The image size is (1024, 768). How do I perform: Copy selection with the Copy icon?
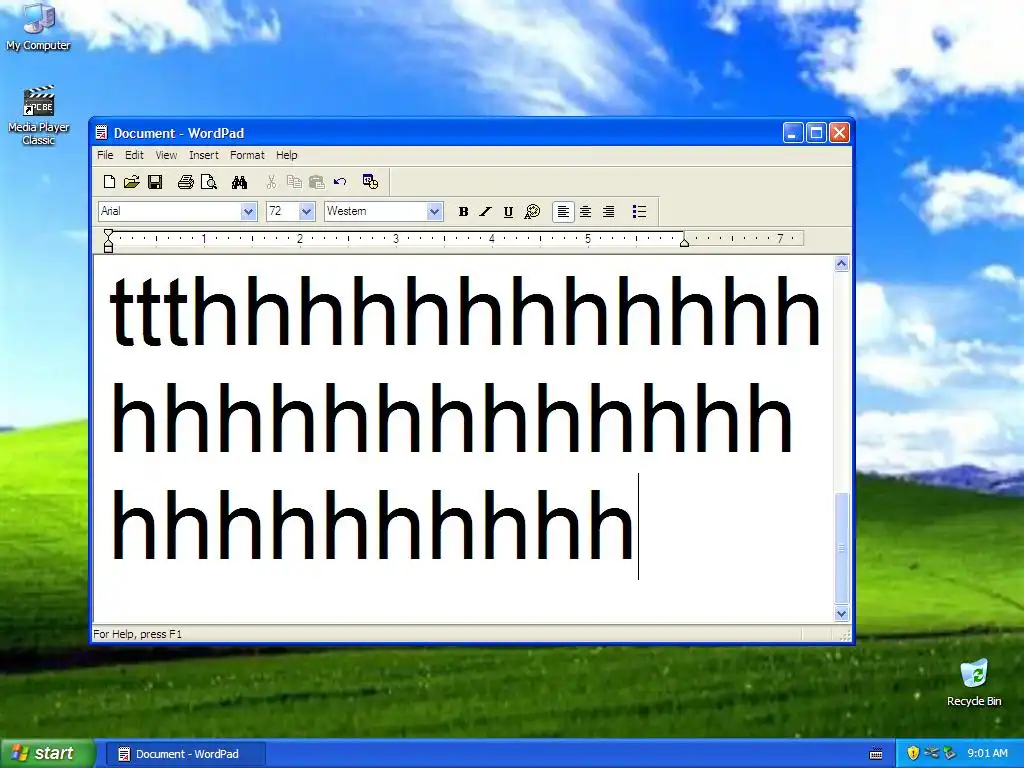click(295, 182)
